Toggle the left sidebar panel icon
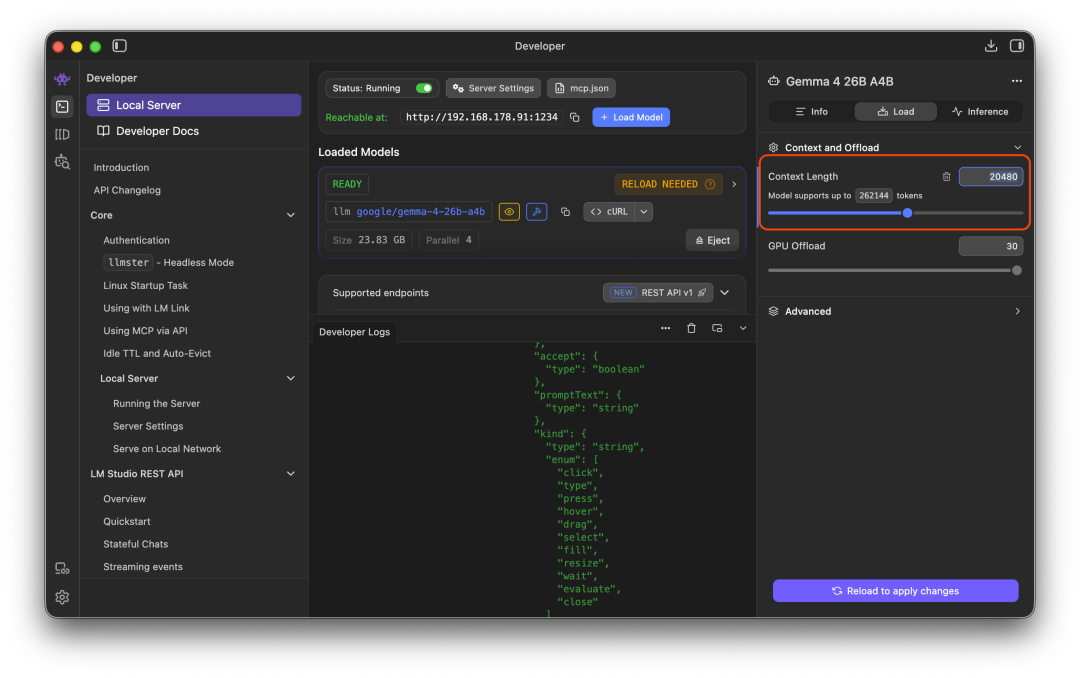Image resolution: width=1080 pixels, height=678 pixels. point(119,46)
